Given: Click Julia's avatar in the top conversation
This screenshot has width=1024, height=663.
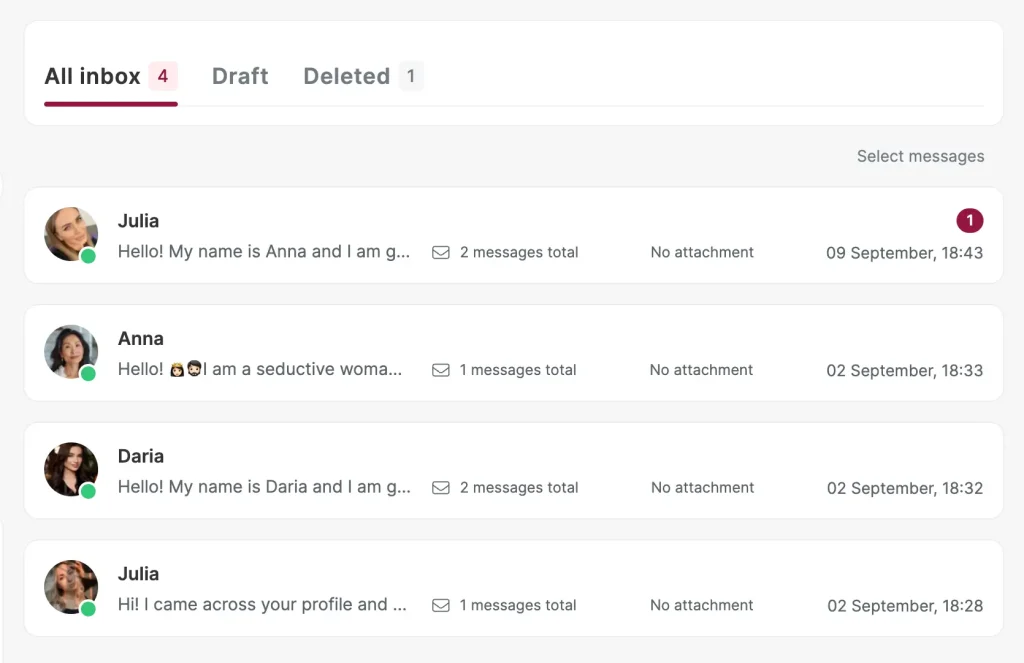Looking at the screenshot, I should tap(71, 234).
